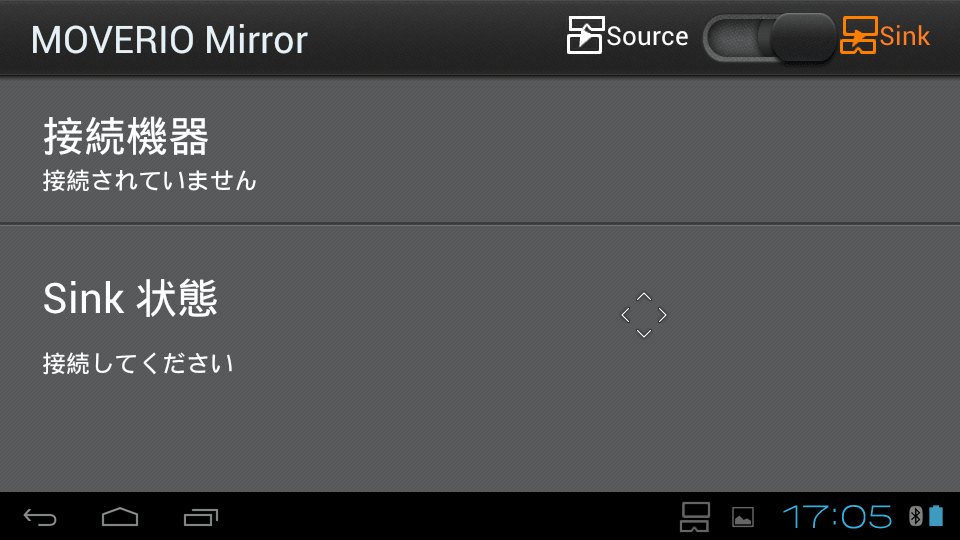Click the 17:05 clock
This screenshot has width=960, height=540.
pos(837,517)
